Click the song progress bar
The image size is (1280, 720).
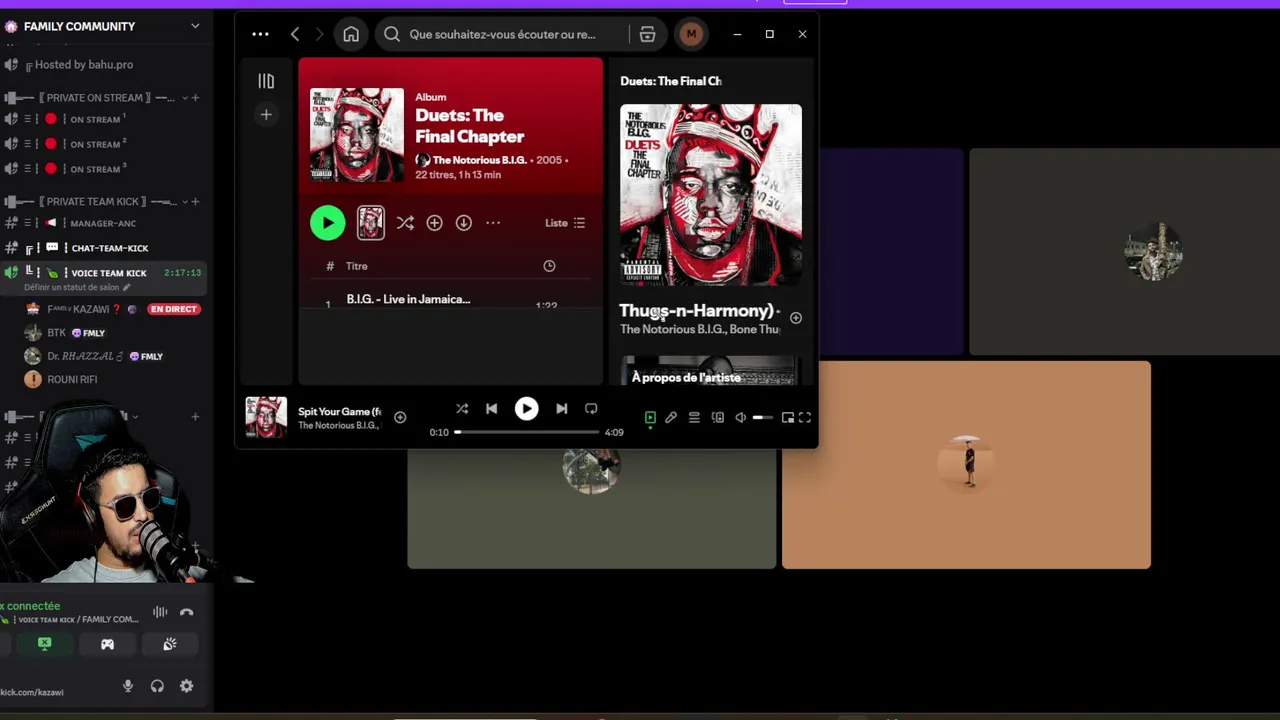tap(527, 432)
